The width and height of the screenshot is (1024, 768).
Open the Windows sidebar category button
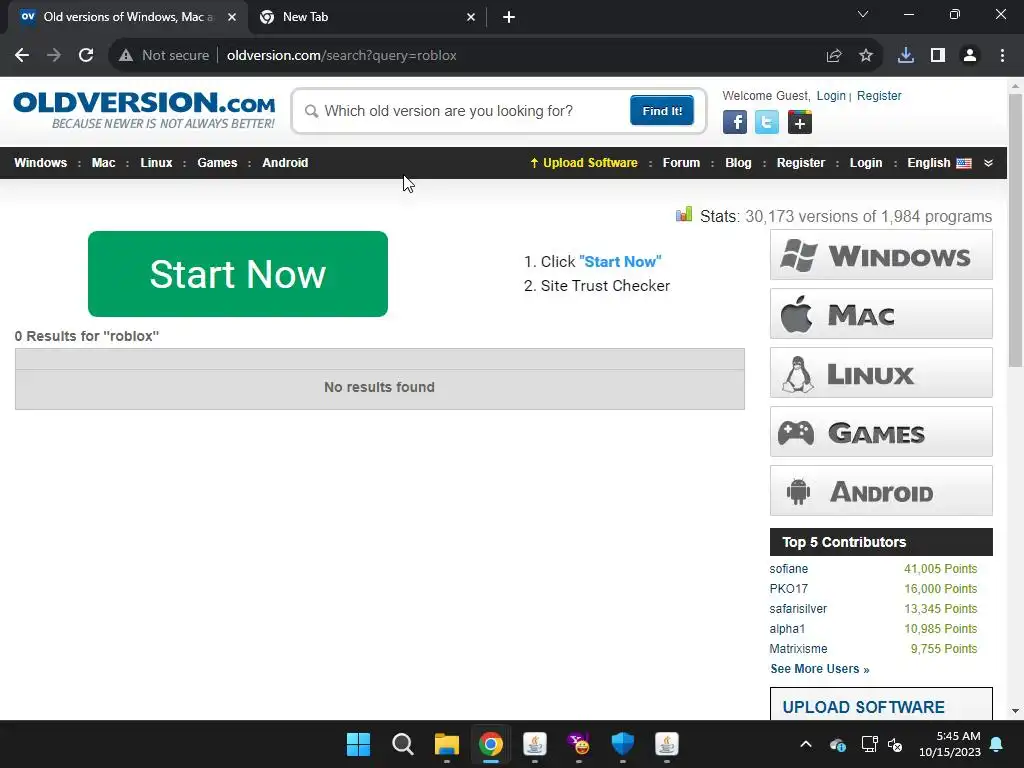tap(881, 255)
